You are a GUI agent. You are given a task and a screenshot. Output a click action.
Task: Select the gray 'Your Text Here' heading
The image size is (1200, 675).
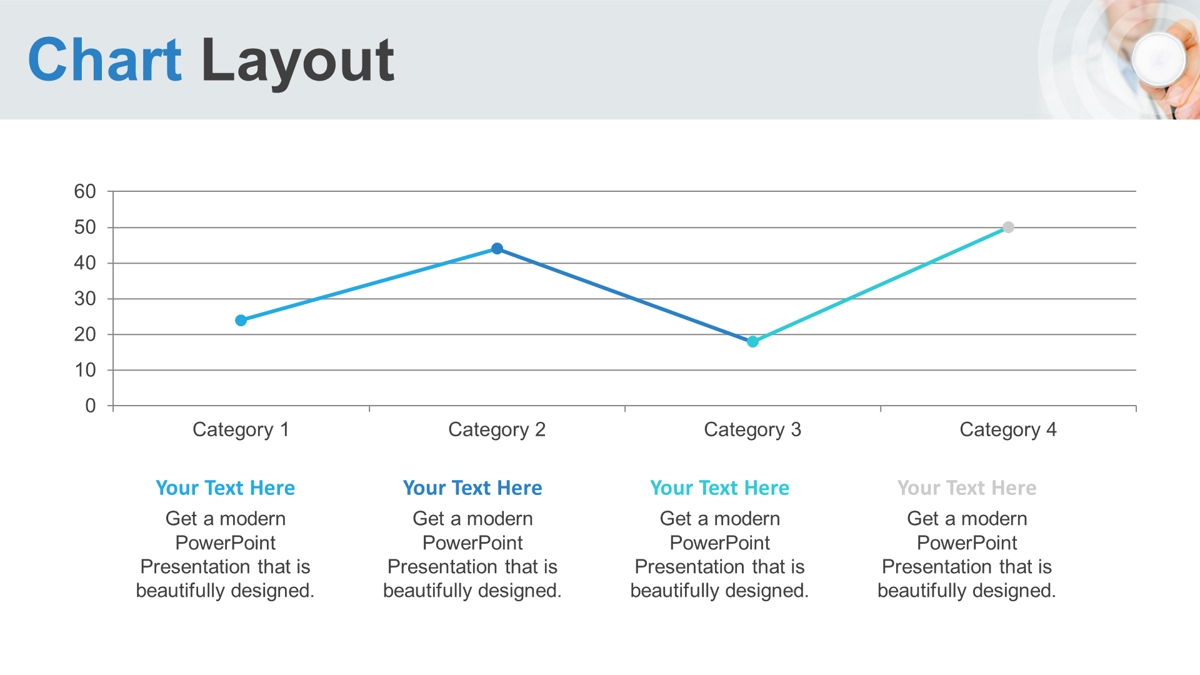[x=966, y=488]
